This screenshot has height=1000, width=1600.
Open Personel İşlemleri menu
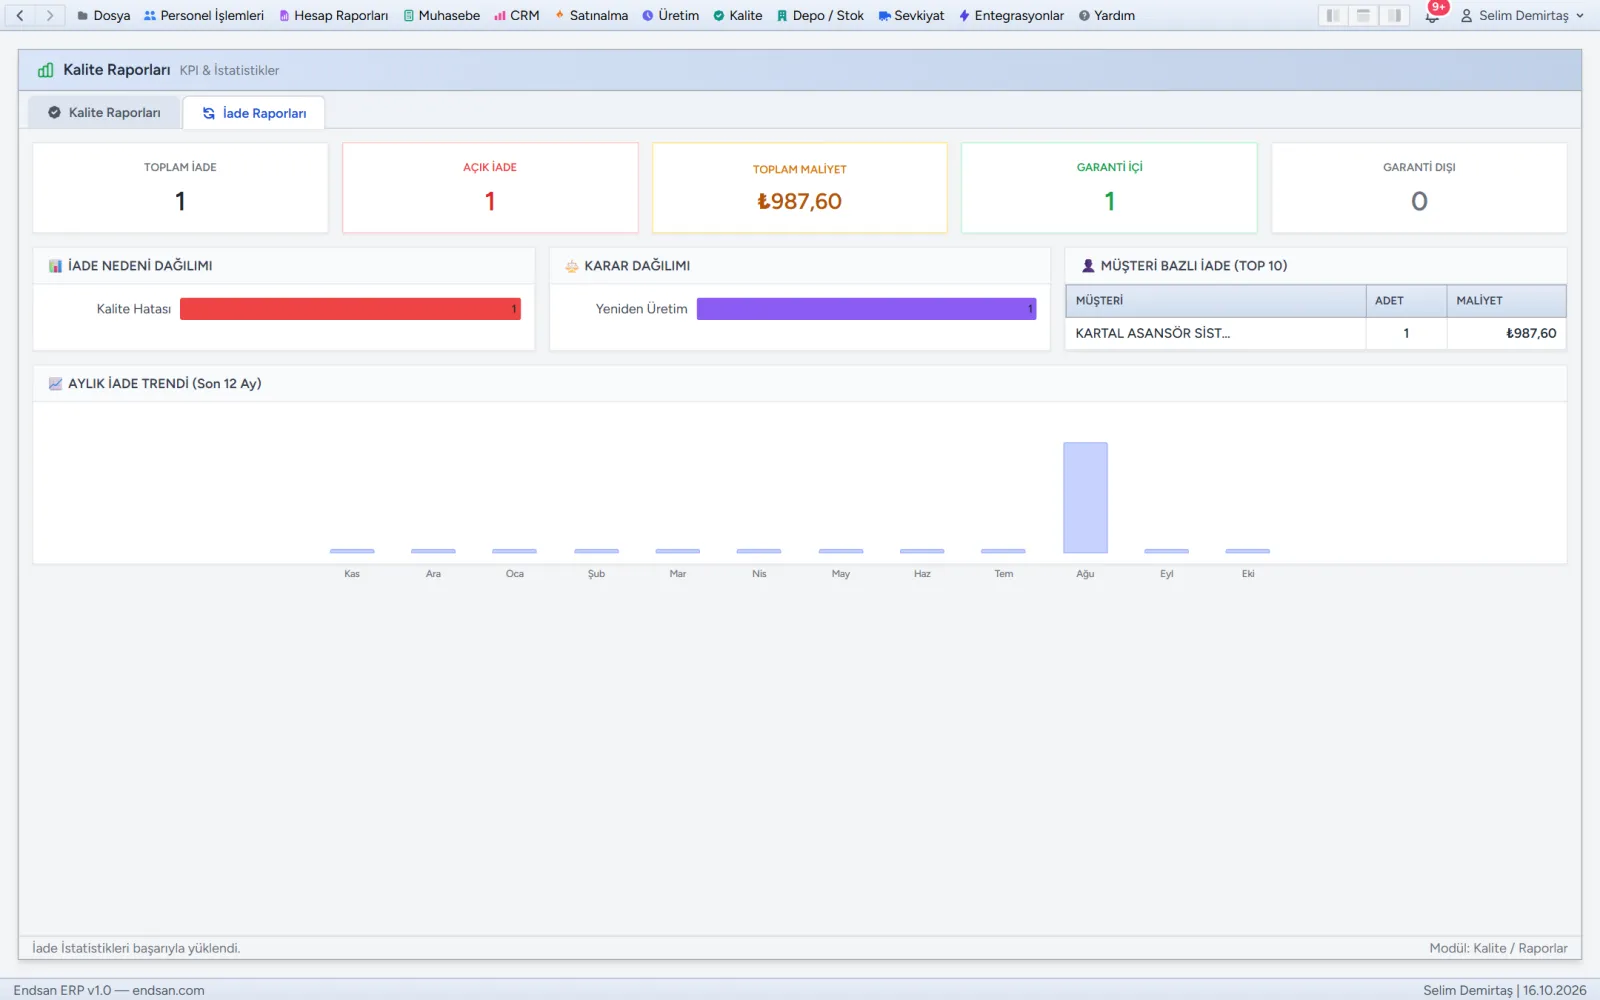204,15
